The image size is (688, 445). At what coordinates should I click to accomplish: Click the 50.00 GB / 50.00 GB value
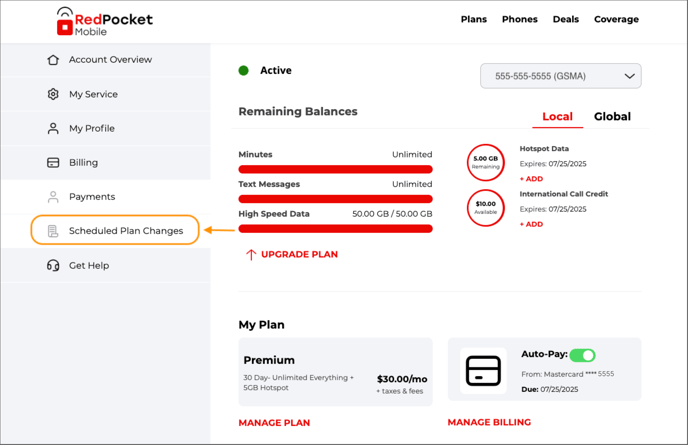392,214
